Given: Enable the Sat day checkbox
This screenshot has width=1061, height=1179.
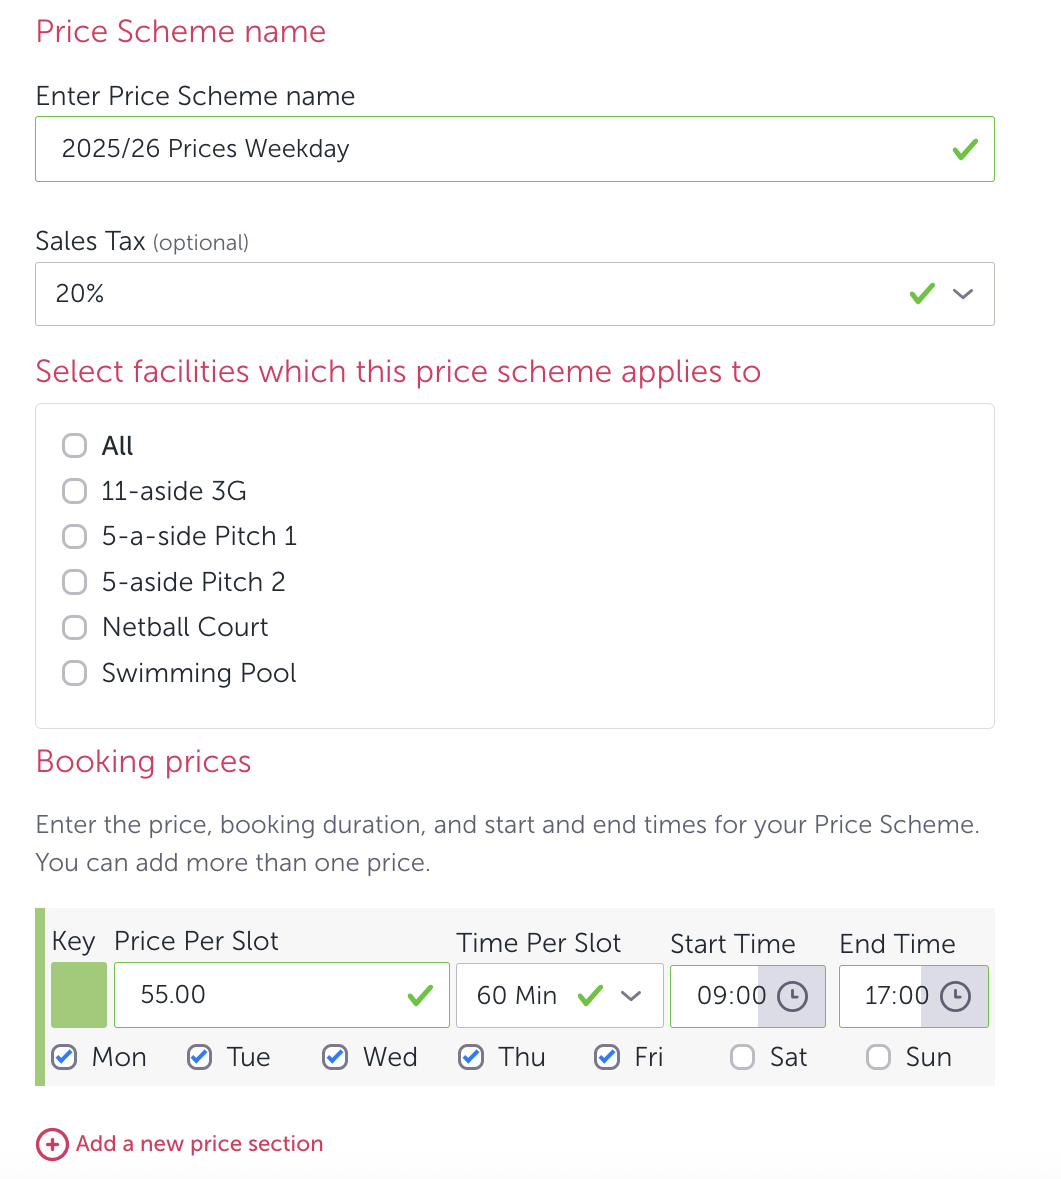Looking at the screenshot, I should click(x=742, y=1057).
